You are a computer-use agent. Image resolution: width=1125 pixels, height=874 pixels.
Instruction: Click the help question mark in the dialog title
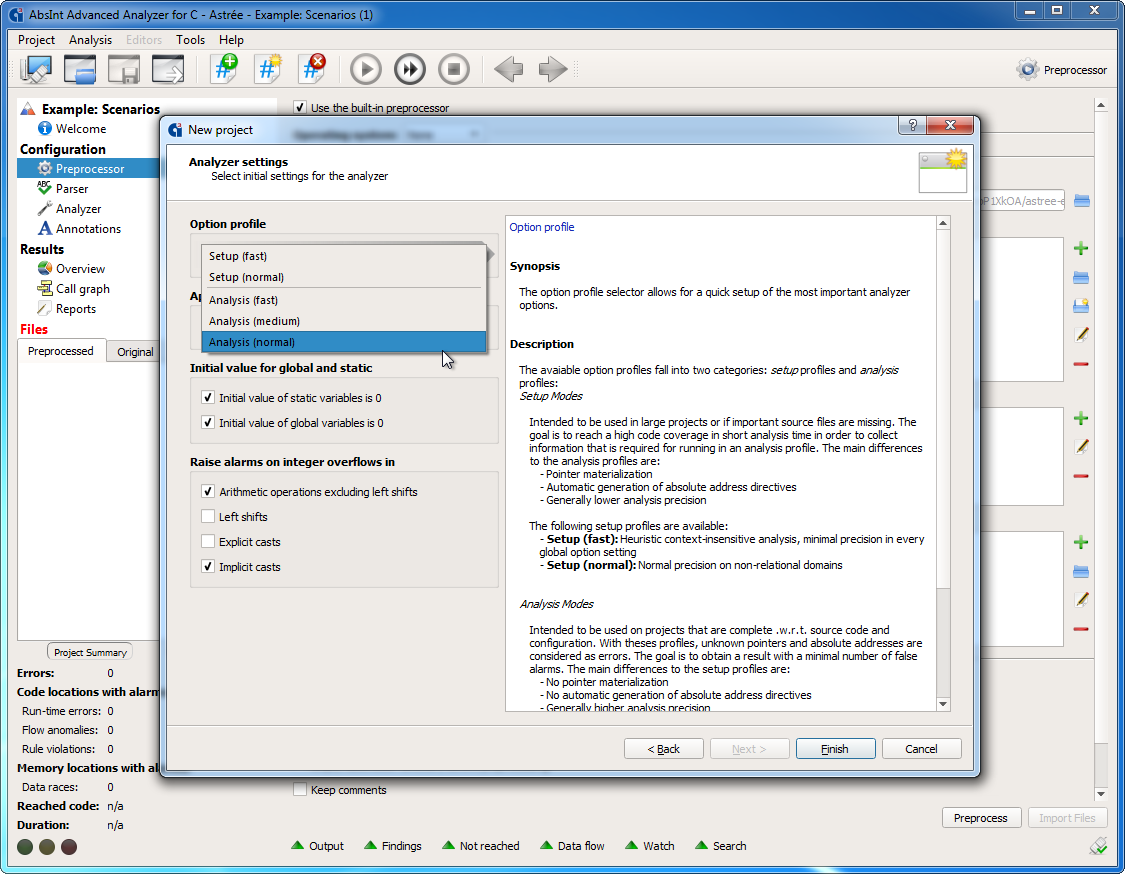point(912,126)
